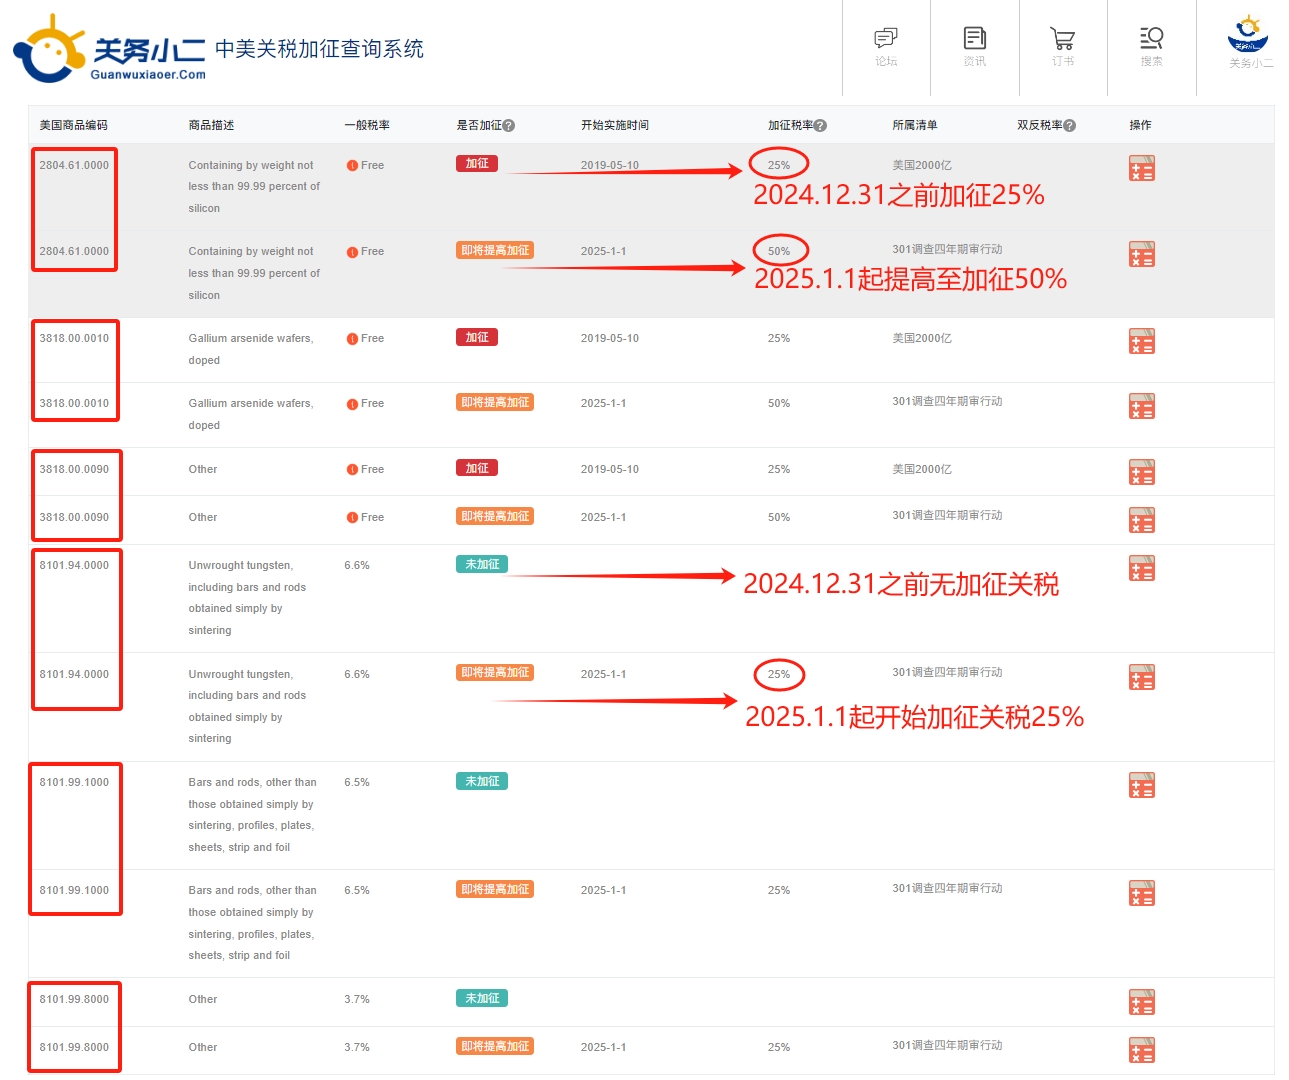Open calculator for 3818.00.0010 row dated 2019-05-10

1141,341
